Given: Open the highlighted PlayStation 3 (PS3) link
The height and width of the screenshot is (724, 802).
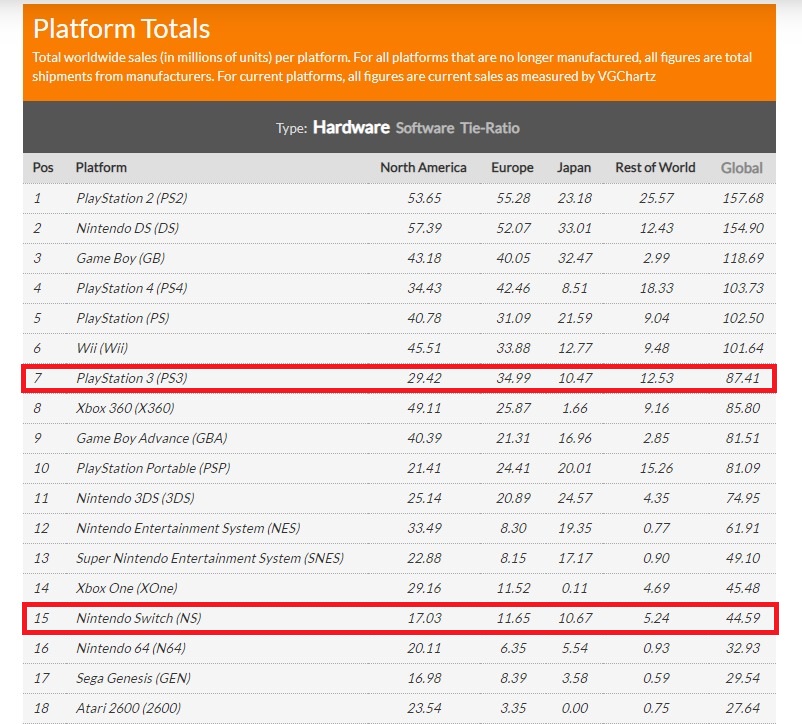Looking at the screenshot, I should point(131,378).
